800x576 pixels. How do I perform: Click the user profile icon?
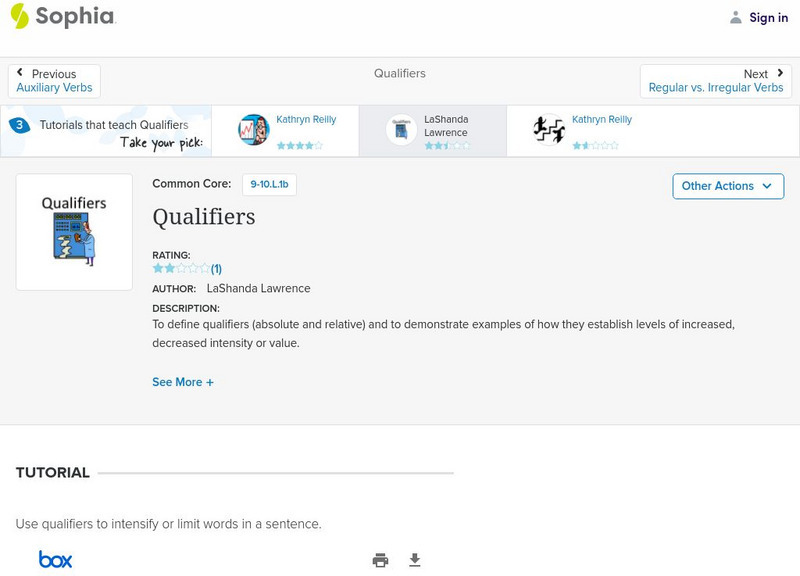click(x=736, y=17)
